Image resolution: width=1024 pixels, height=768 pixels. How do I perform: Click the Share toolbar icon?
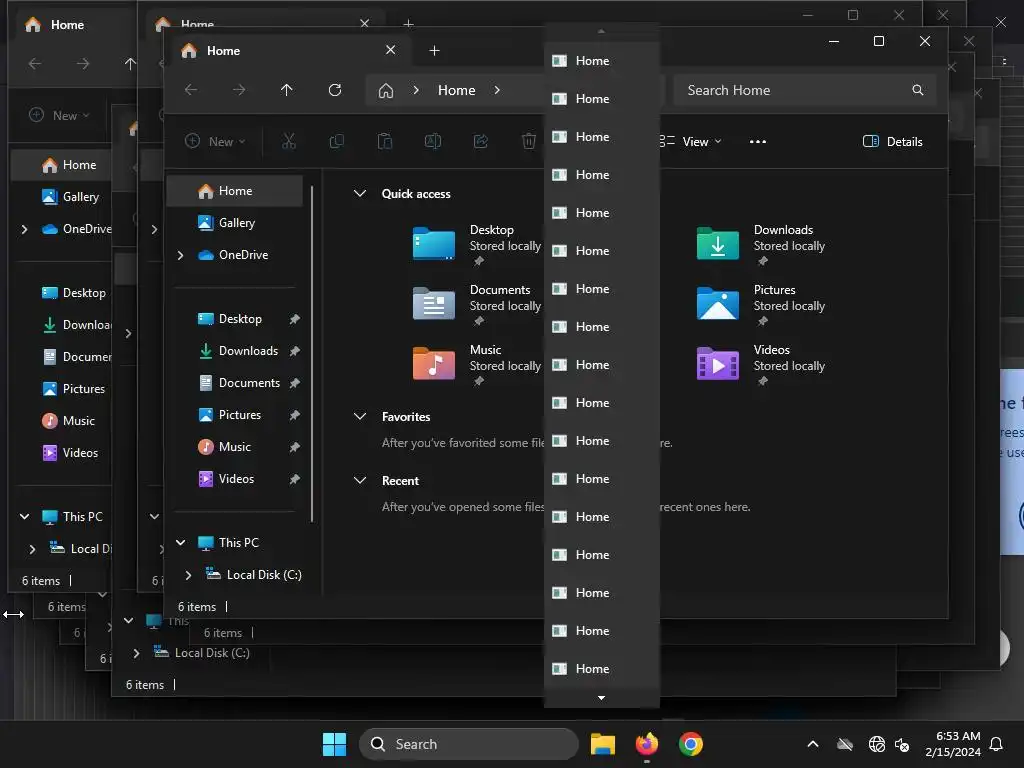point(481,141)
